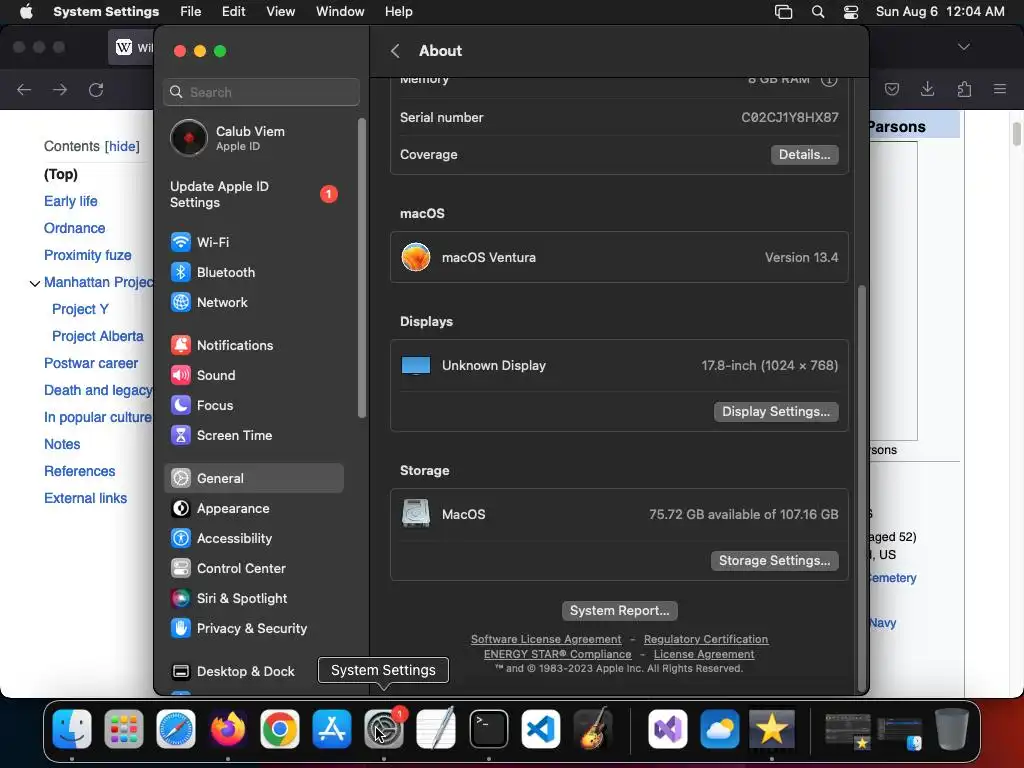Viewport: 1024px width, 768px height.
Task: Select Network in the sidebar
Action: 253,302
